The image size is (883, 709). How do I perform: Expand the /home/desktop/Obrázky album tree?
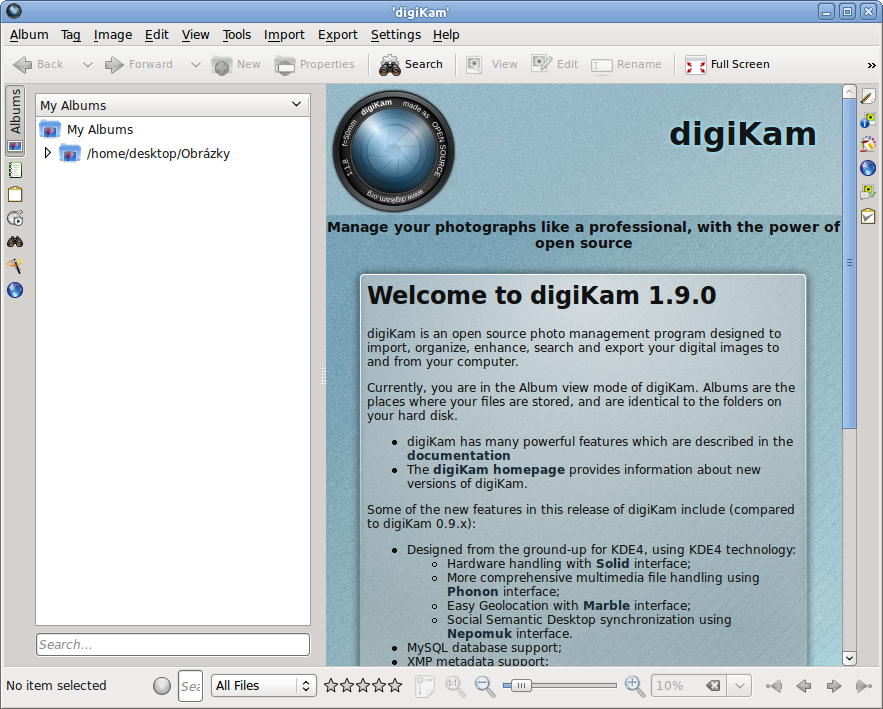tap(47, 153)
